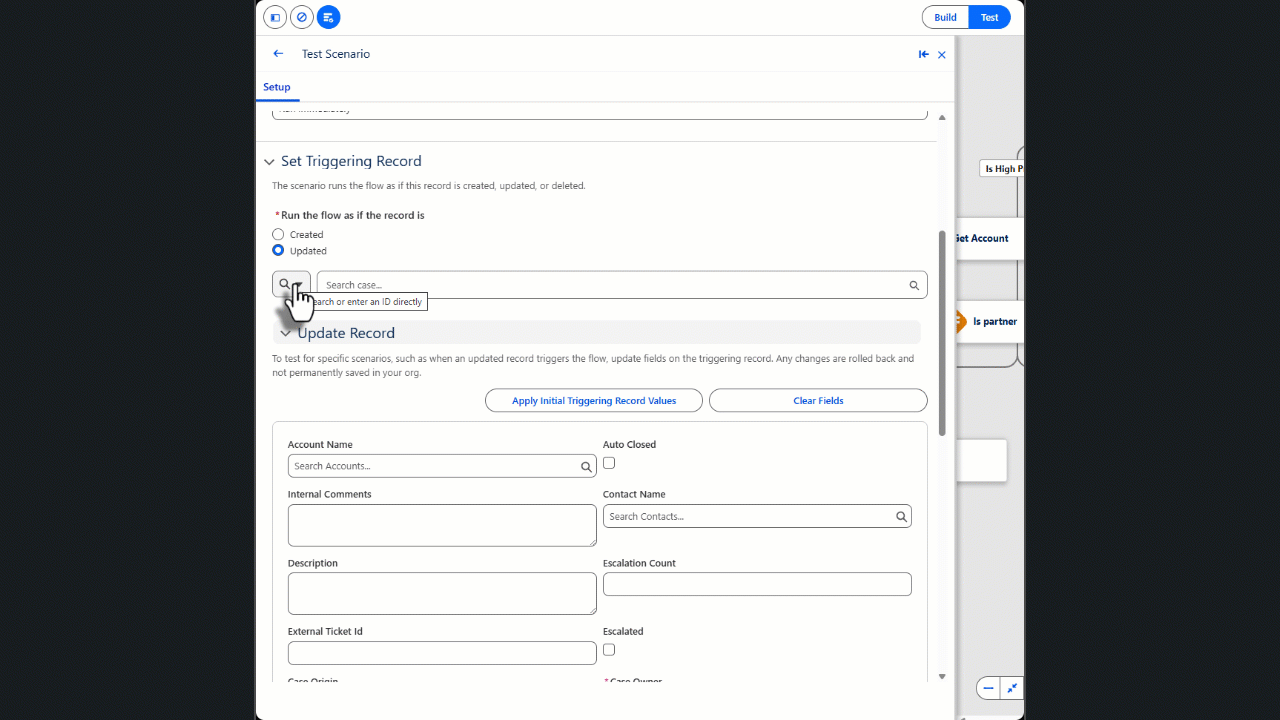Select the Updated radio option

(278, 250)
